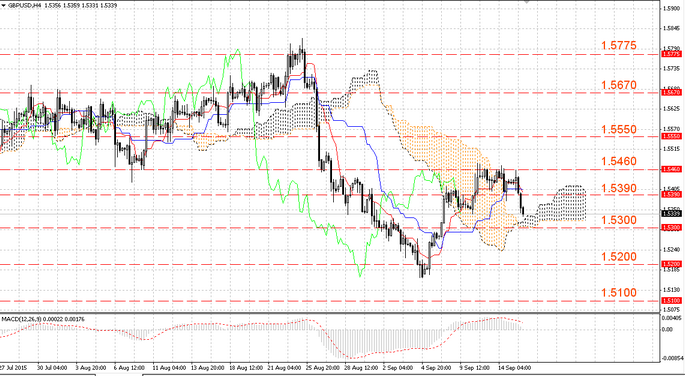Click the MACD(12,26,9) indicator label
The width and height of the screenshot is (685, 376).
[21, 319]
